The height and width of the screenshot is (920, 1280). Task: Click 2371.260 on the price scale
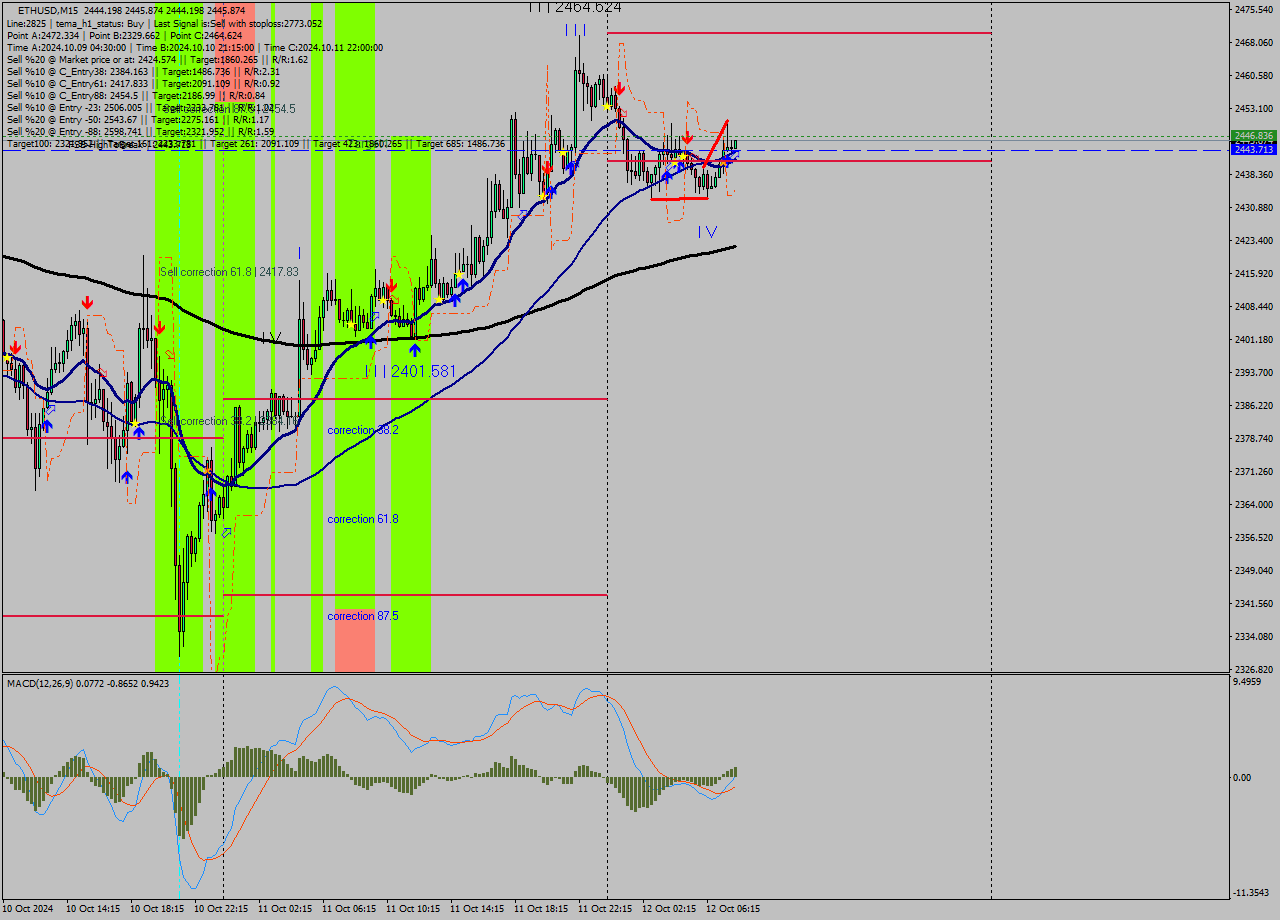(1254, 471)
